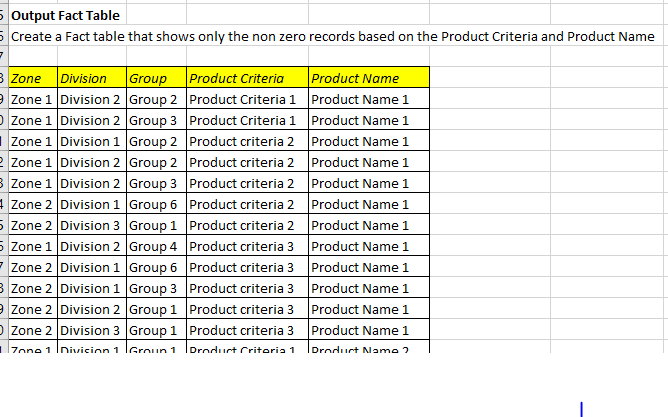Click Product Name 1 in Group 6 criteria 2 row
Viewport: 668px width, 417px height.
369,204
